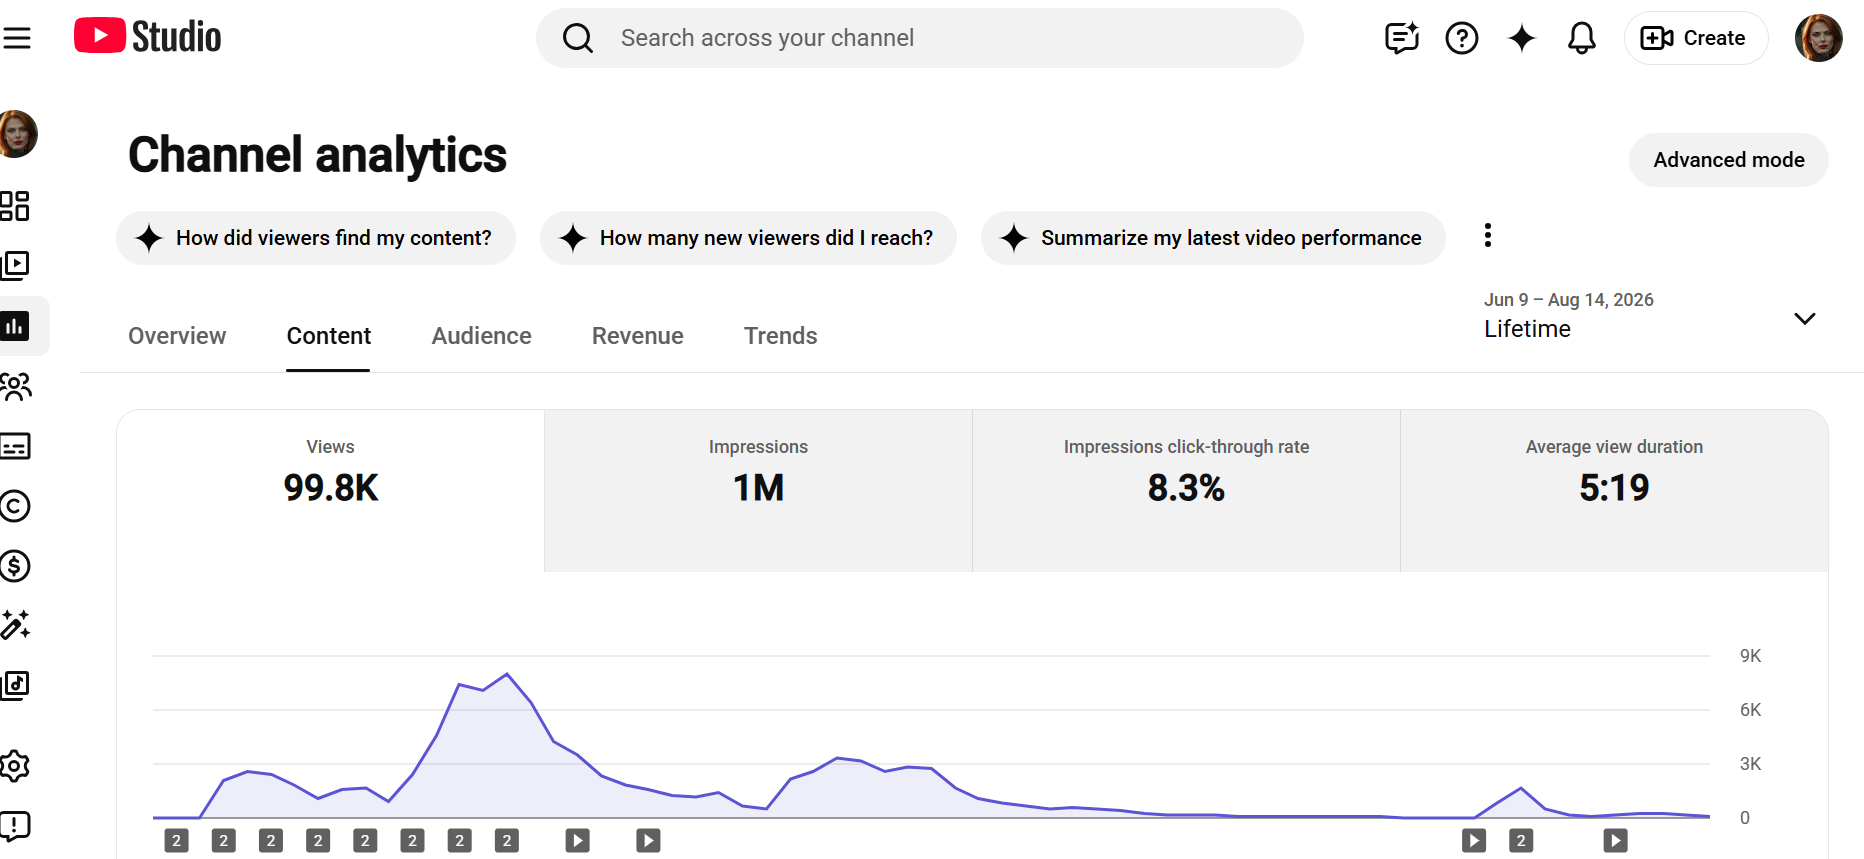The height and width of the screenshot is (859, 1864).
Task: Go to YouTube Studio home logo
Action: point(148,37)
